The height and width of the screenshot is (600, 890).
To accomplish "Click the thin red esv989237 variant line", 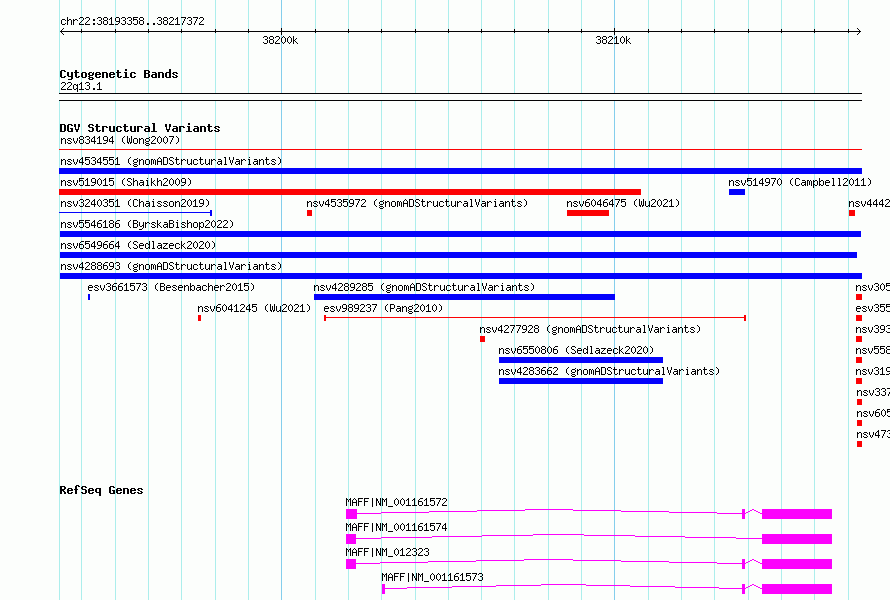I will click(535, 318).
